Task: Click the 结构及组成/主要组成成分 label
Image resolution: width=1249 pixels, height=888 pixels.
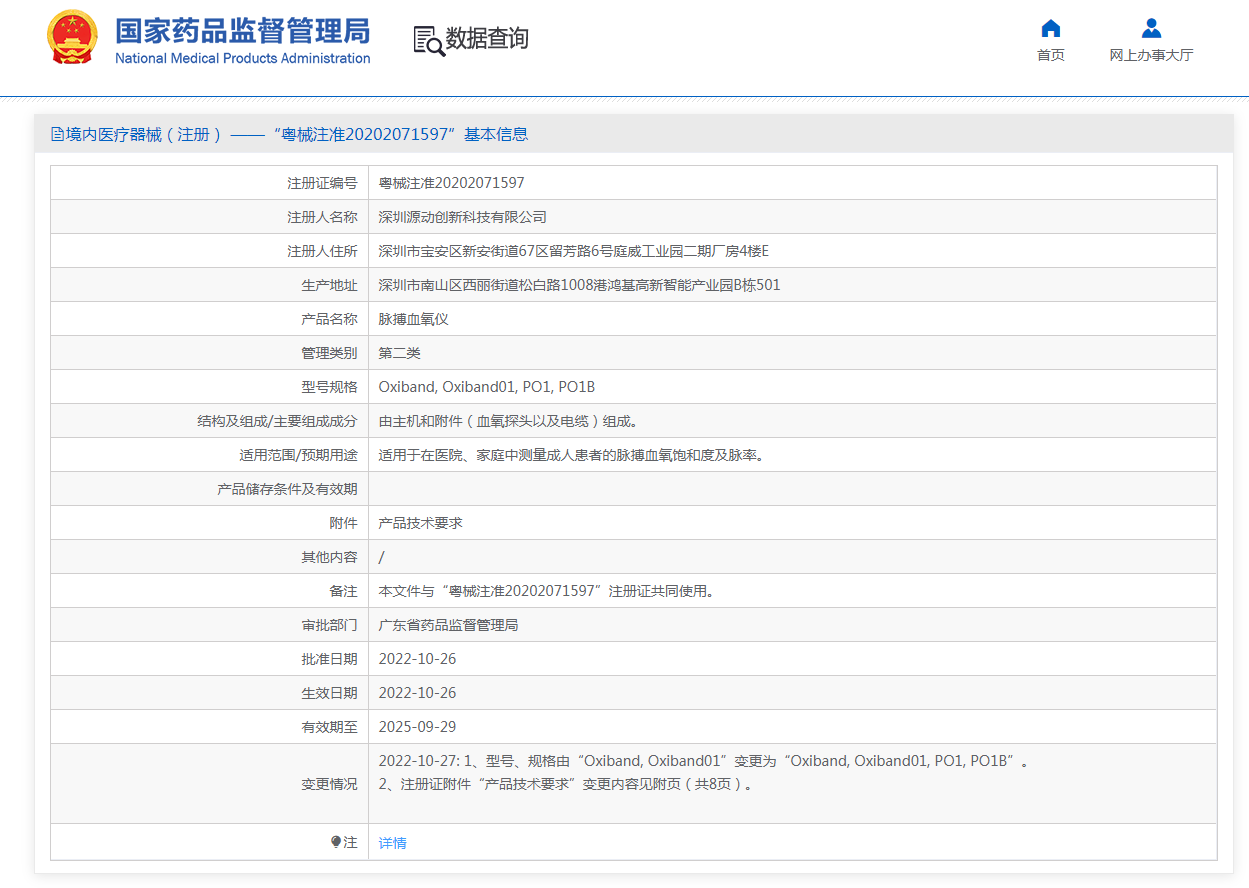Action: click(x=277, y=421)
